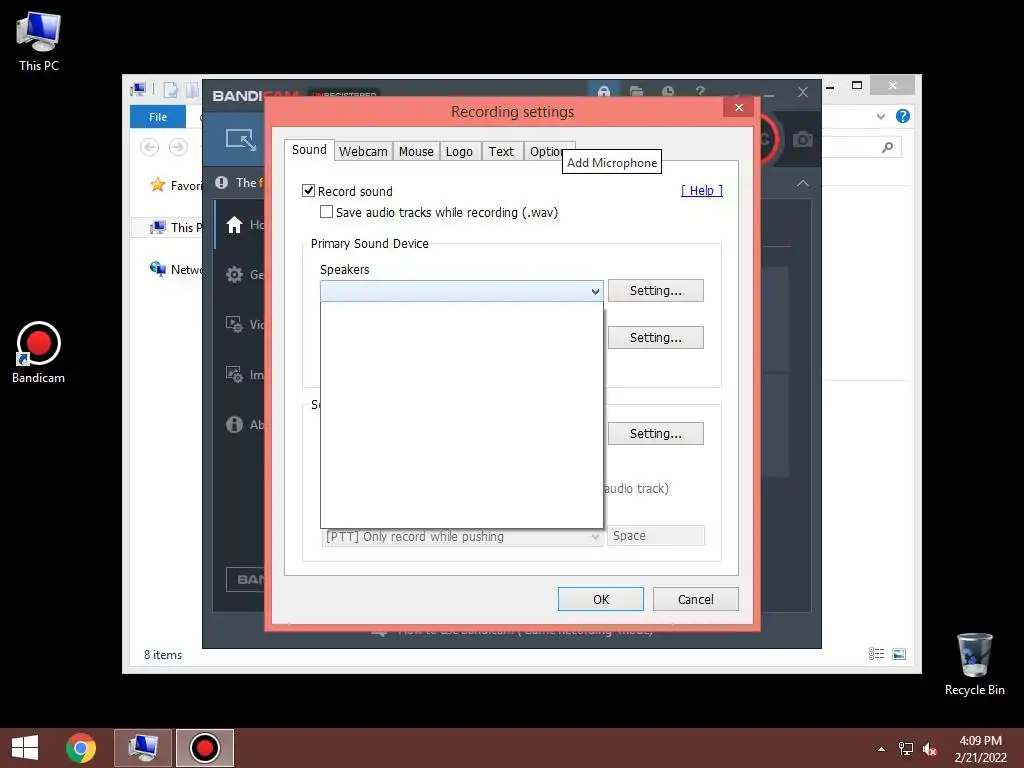Switch to the Webcam tab
The image size is (1024, 768).
pos(363,152)
